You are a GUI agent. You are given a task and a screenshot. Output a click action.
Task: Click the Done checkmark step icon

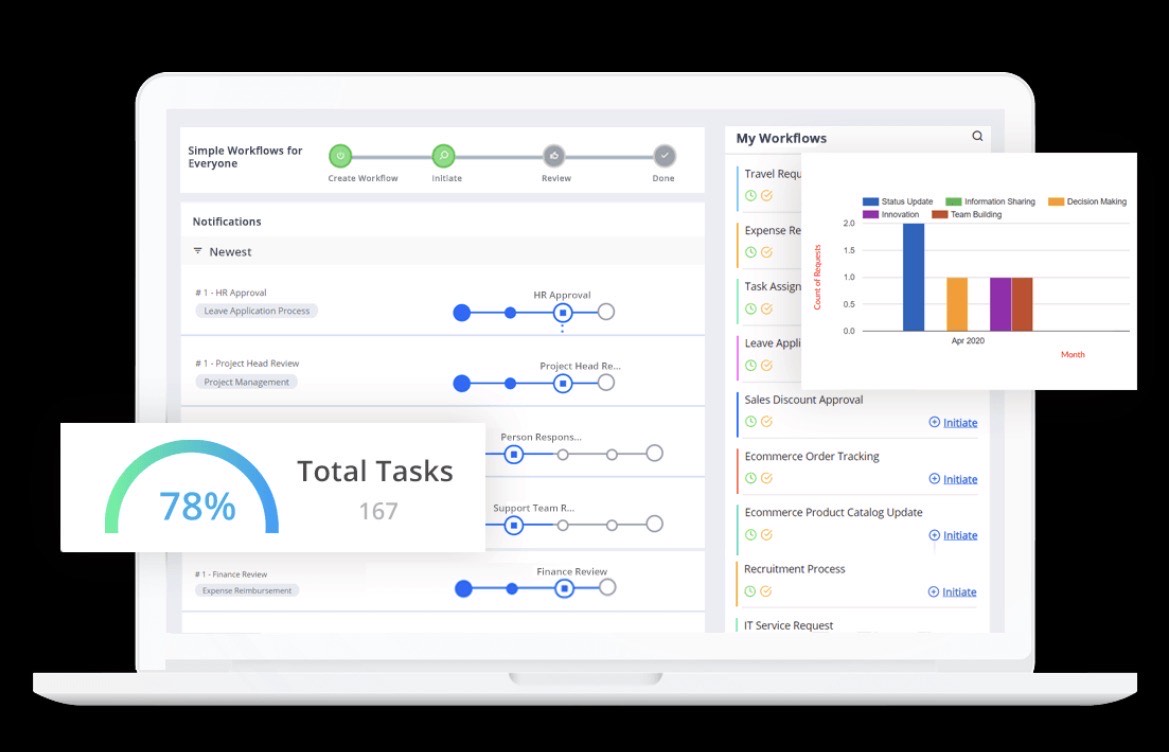pos(663,156)
